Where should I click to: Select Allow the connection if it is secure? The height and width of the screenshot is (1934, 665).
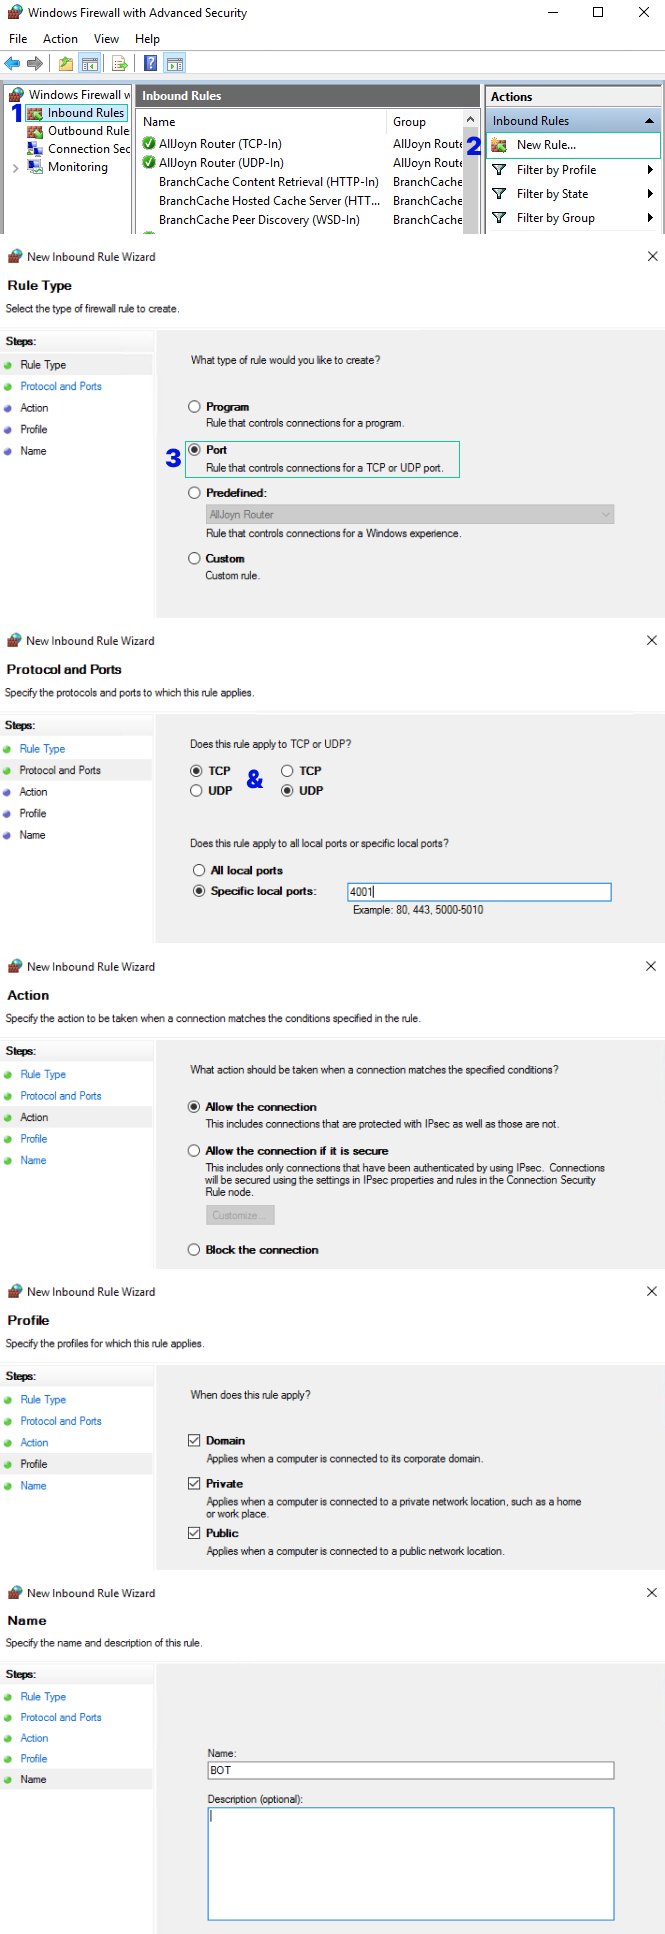coord(194,1151)
